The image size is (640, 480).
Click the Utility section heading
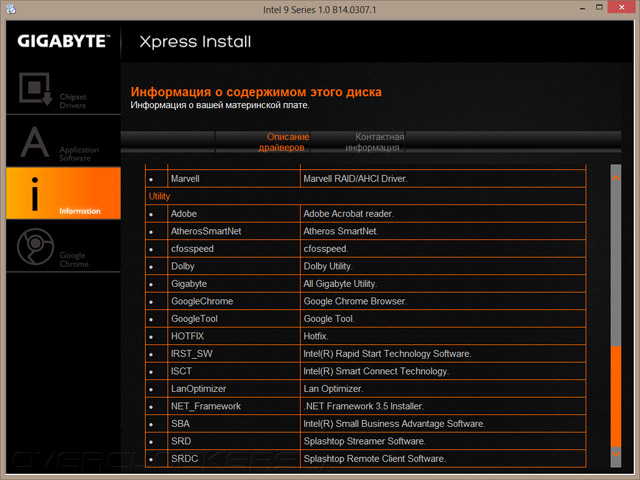coord(159,196)
